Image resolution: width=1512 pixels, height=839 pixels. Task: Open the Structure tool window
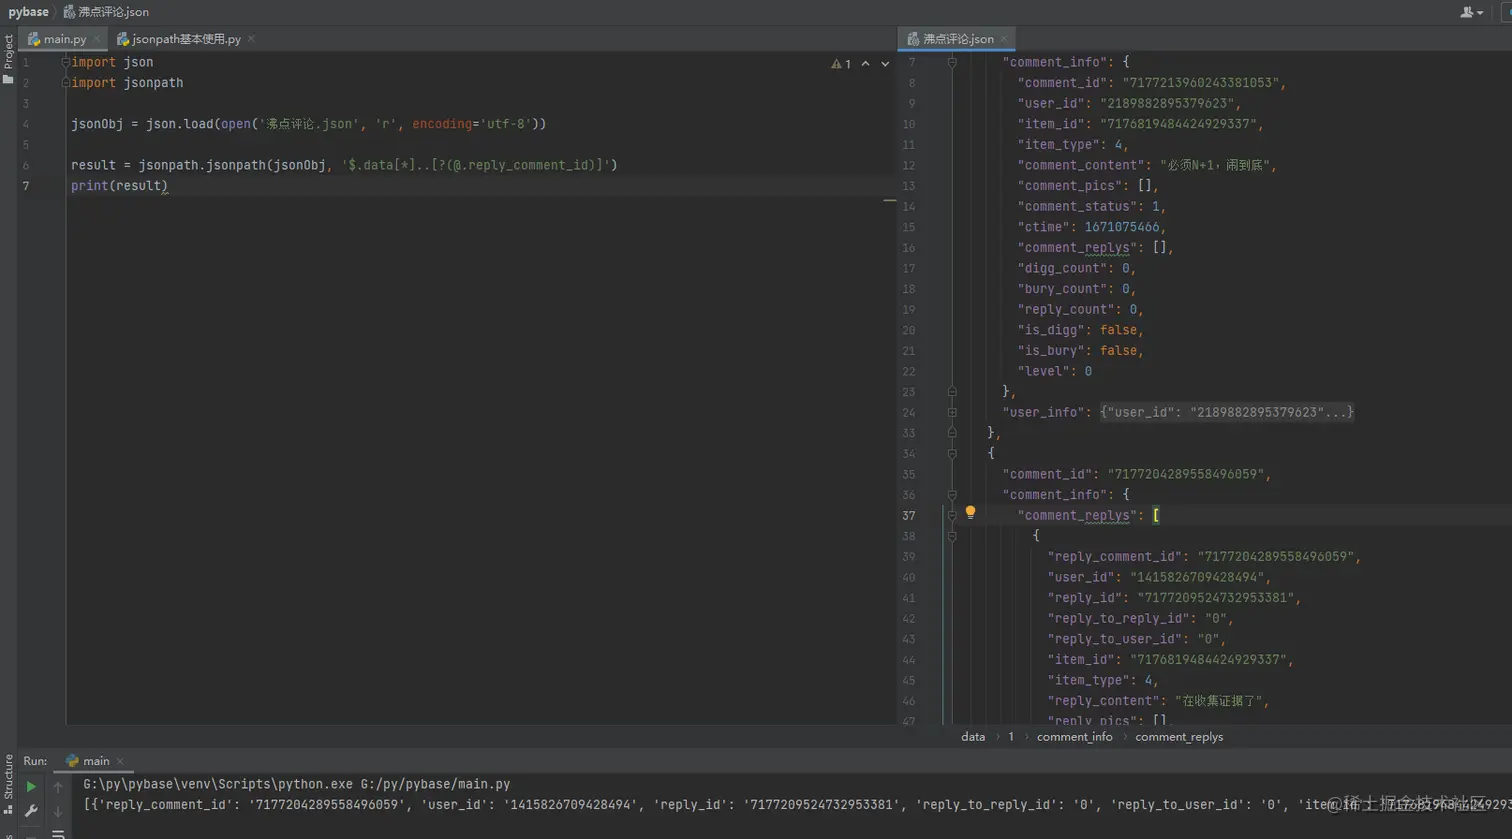pos(8,785)
